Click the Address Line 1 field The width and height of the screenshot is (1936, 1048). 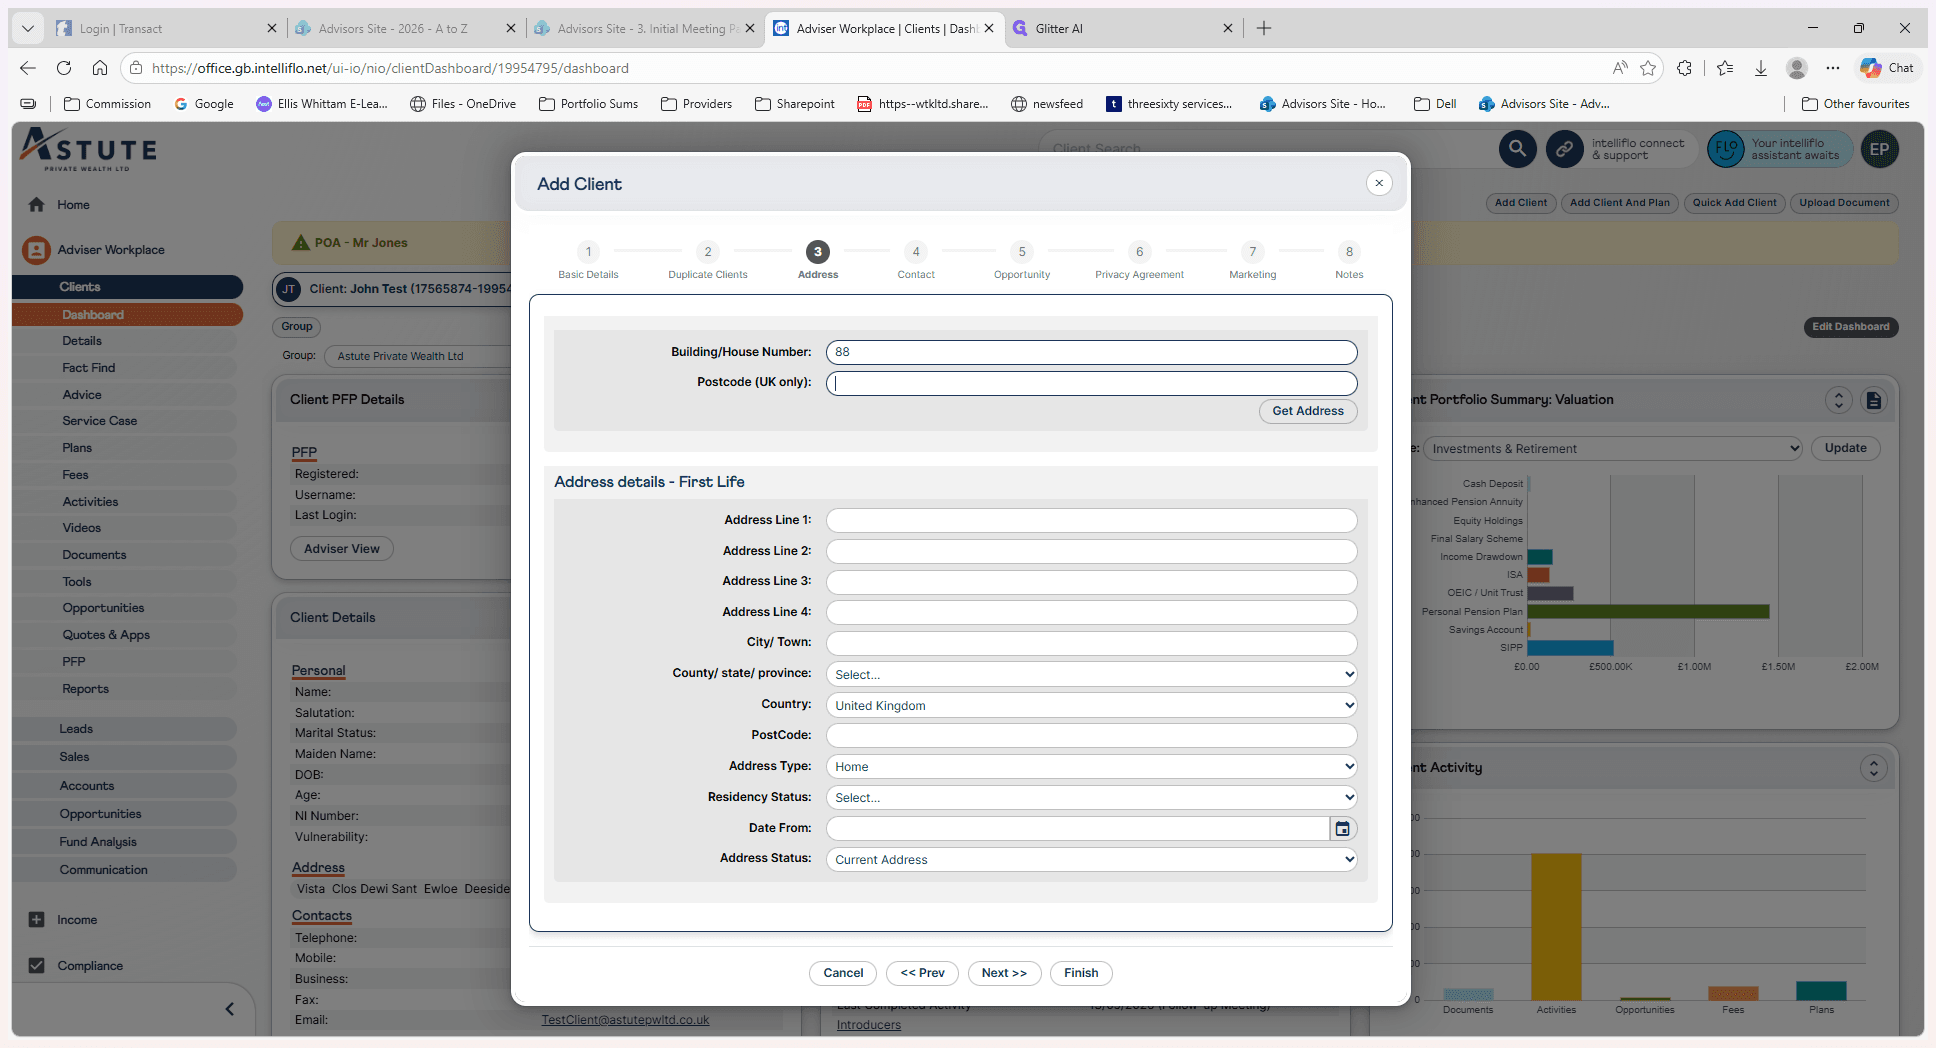click(x=1091, y=521)
